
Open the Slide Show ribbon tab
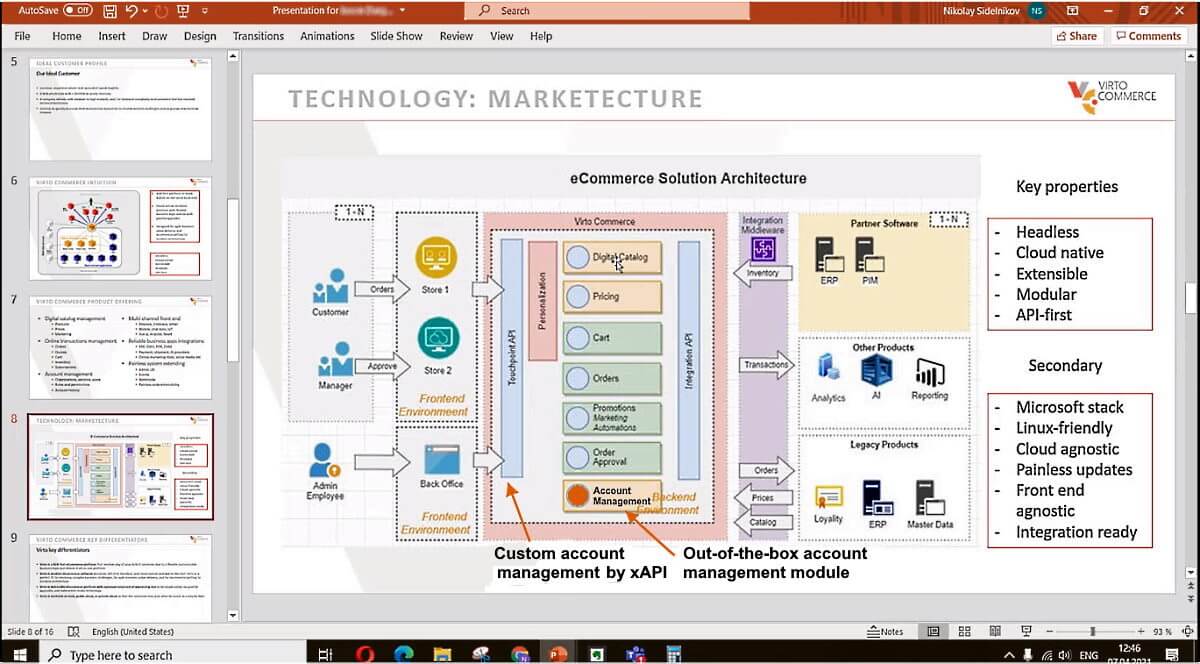coord(396,36)
